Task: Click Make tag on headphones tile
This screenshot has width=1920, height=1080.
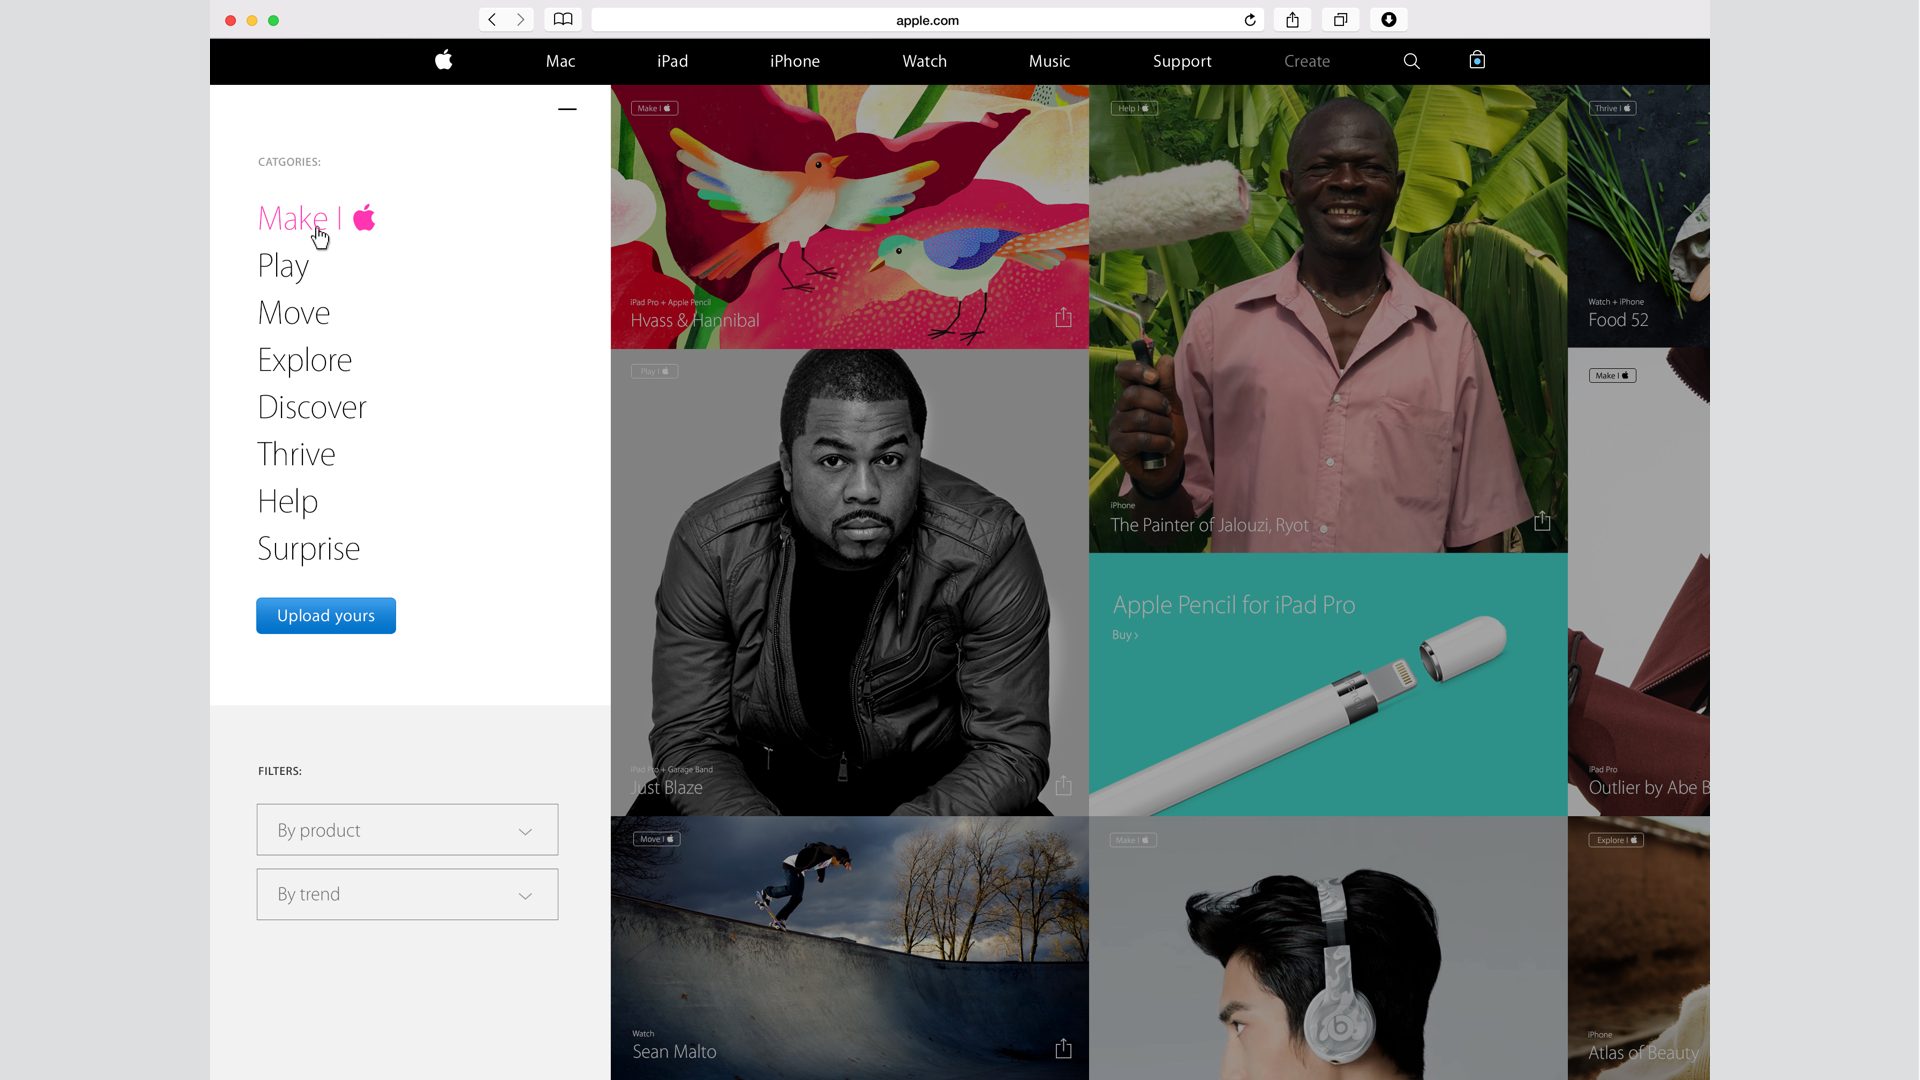Action: [x=1133, y=840]
